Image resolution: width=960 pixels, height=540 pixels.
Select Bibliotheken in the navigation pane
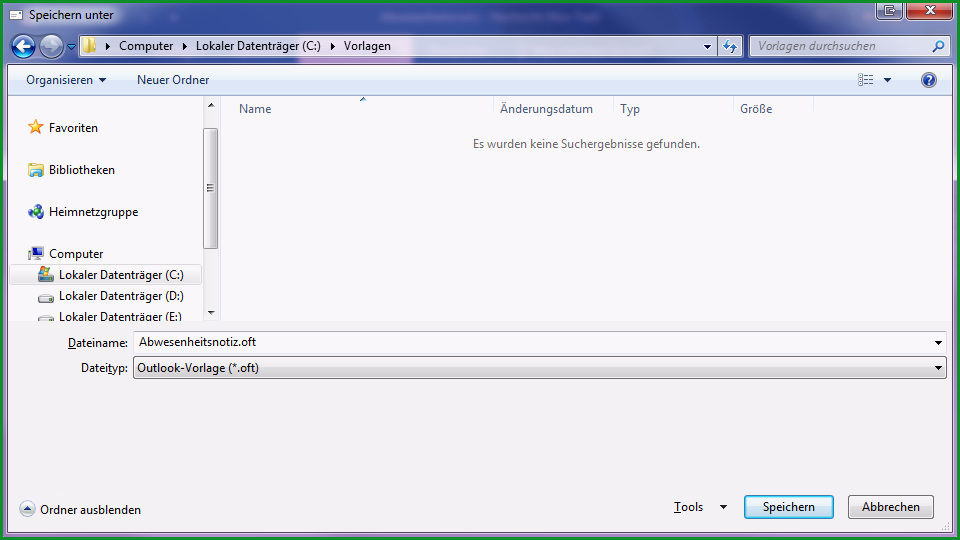click(x=81, y=170)
